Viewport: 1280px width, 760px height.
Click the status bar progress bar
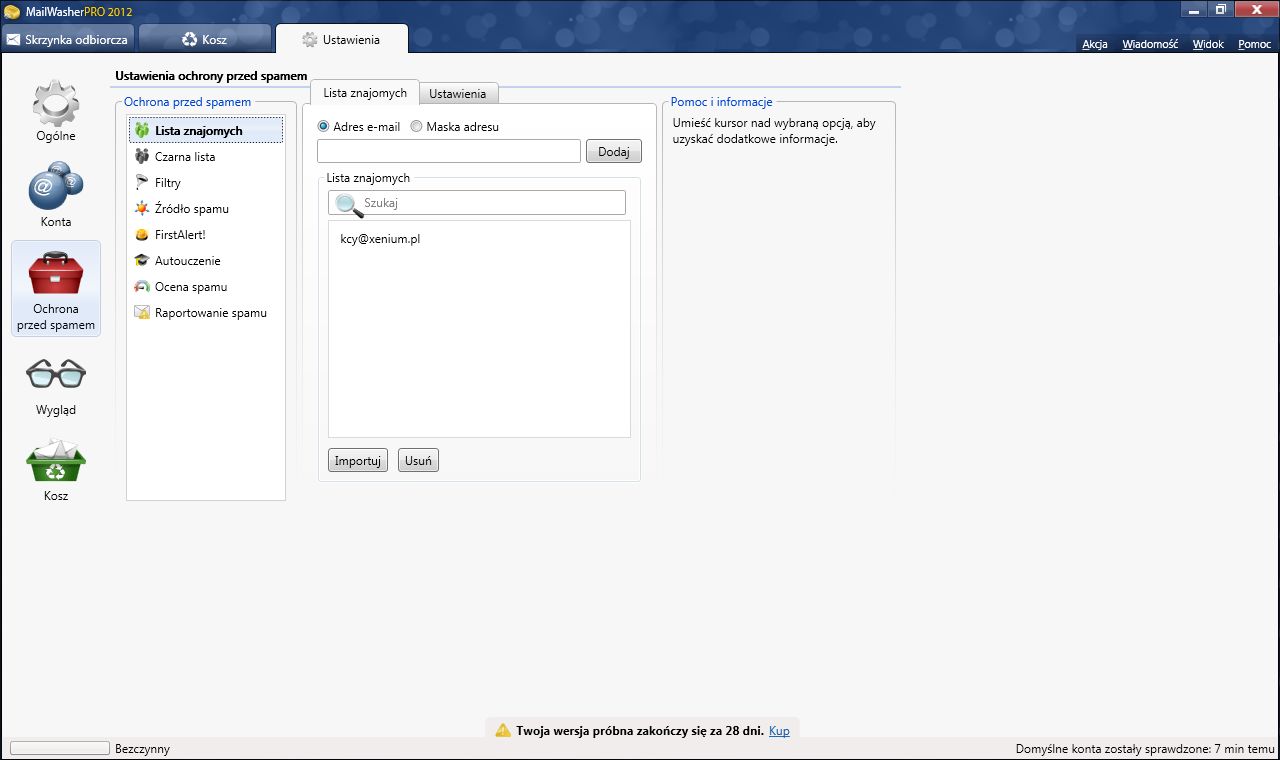(x=59, y=748)
